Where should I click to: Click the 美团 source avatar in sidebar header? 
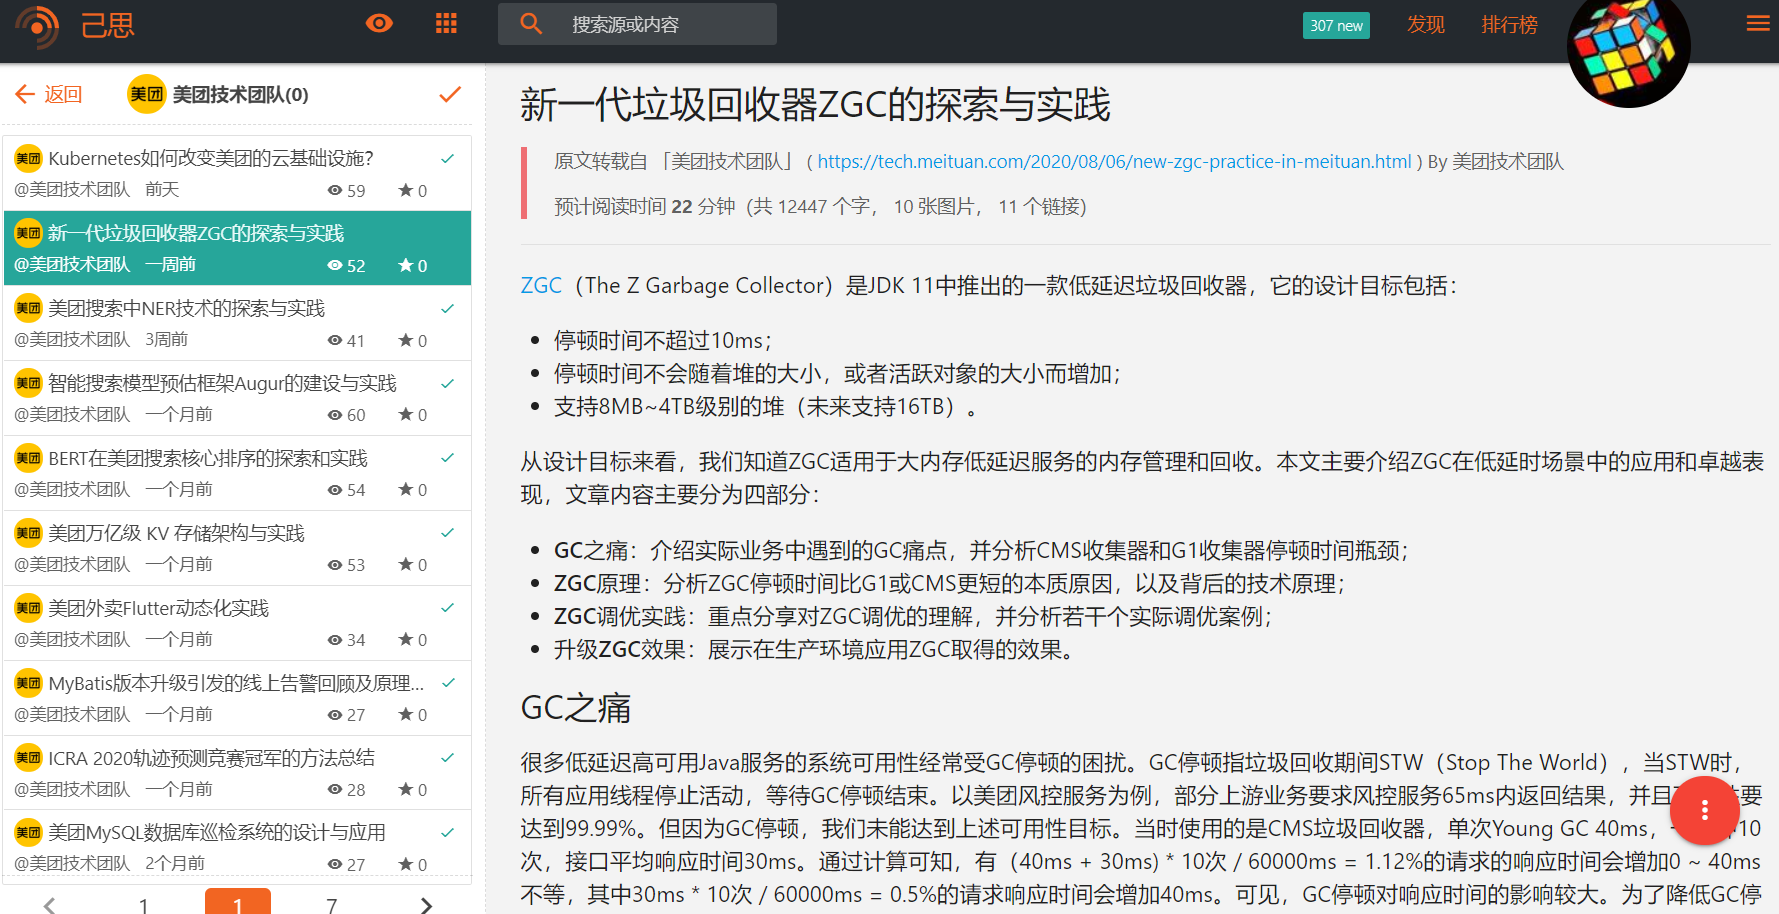pyautogui.click(x=146, y=94)
